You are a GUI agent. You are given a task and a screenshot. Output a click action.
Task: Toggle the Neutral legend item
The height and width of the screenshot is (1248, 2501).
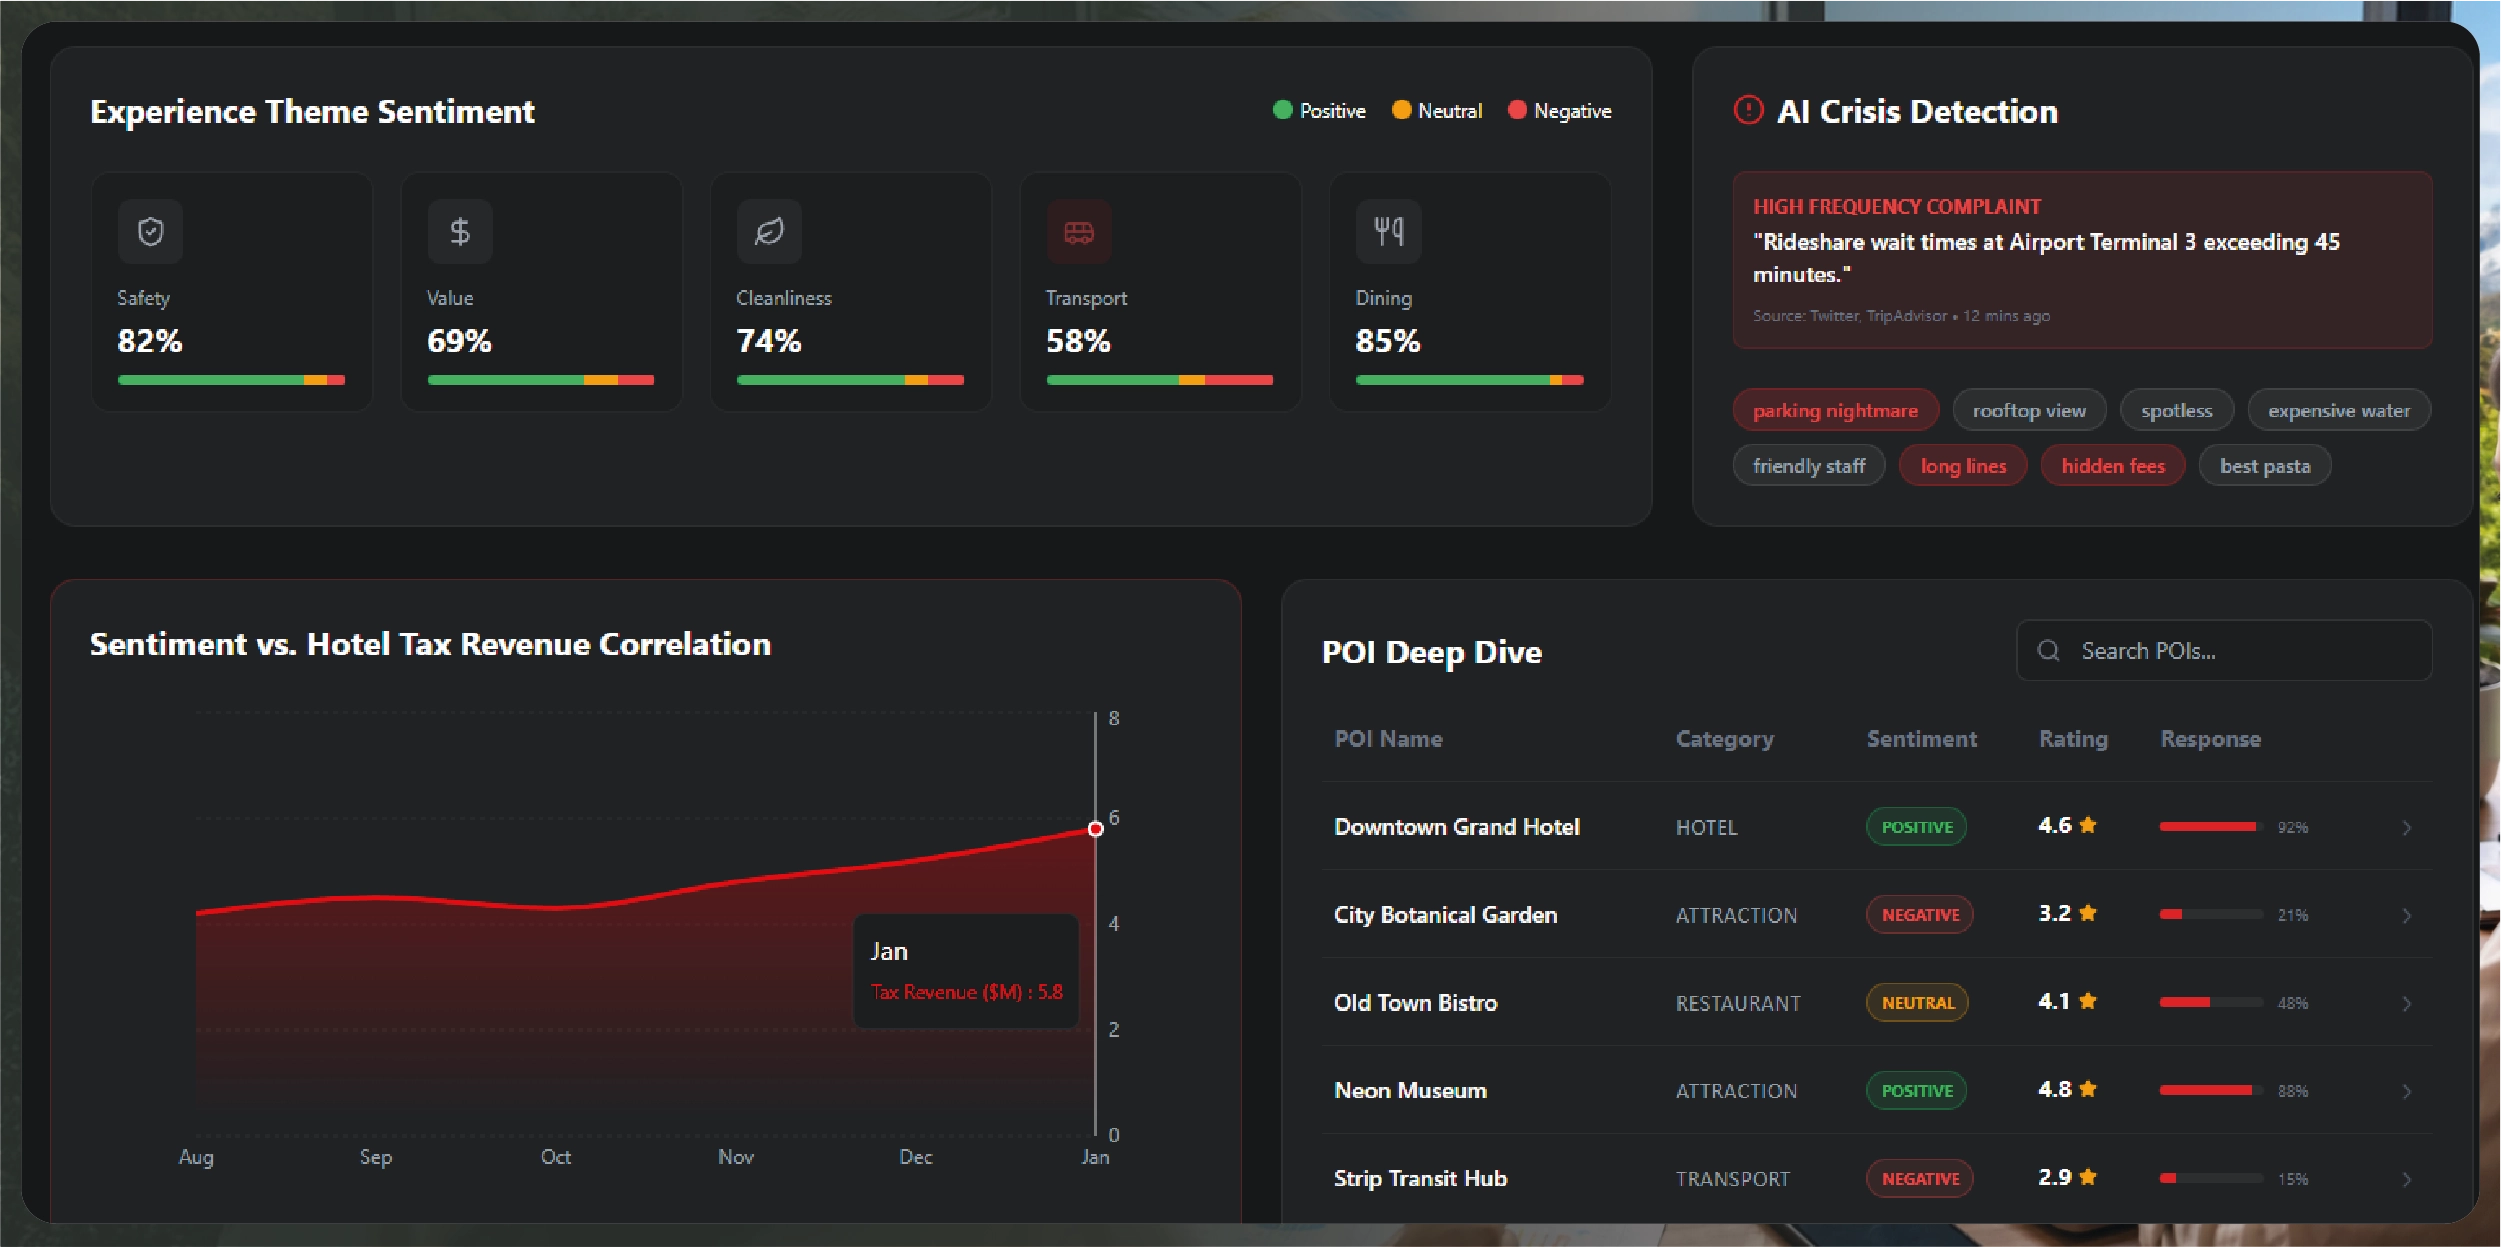pos(1437,111)
